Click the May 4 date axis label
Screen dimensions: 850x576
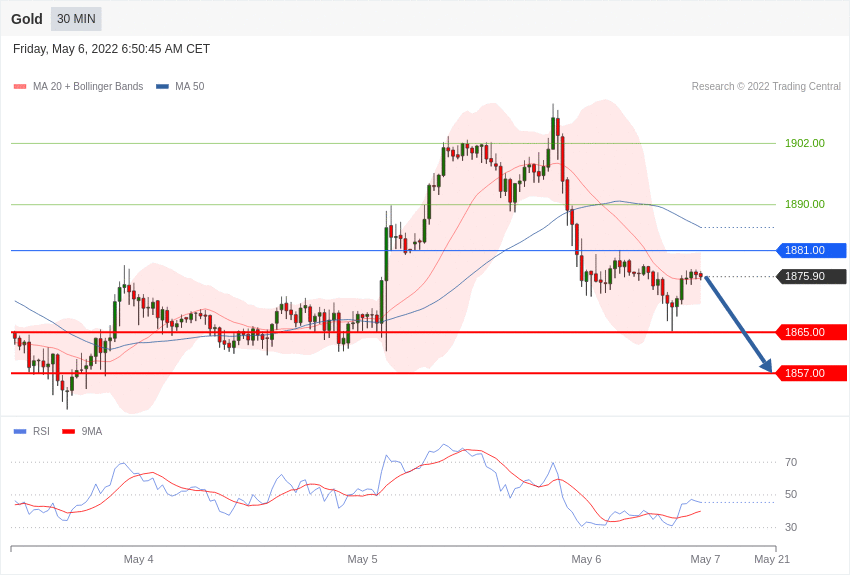138,559
